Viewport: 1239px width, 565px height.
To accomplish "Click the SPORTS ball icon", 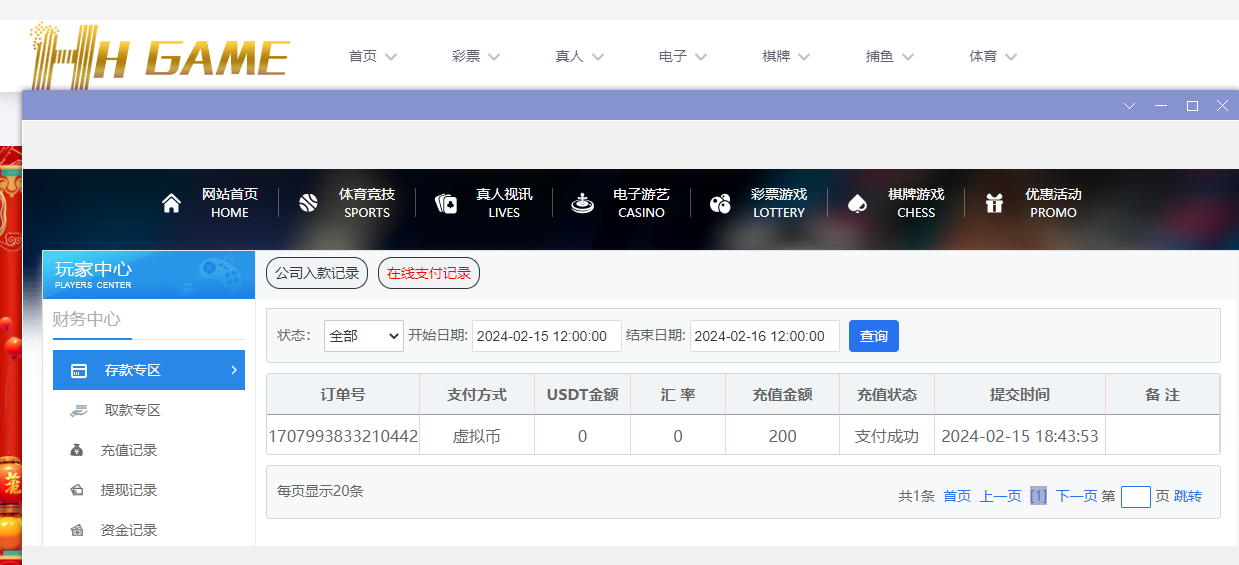I will point(308,203).
